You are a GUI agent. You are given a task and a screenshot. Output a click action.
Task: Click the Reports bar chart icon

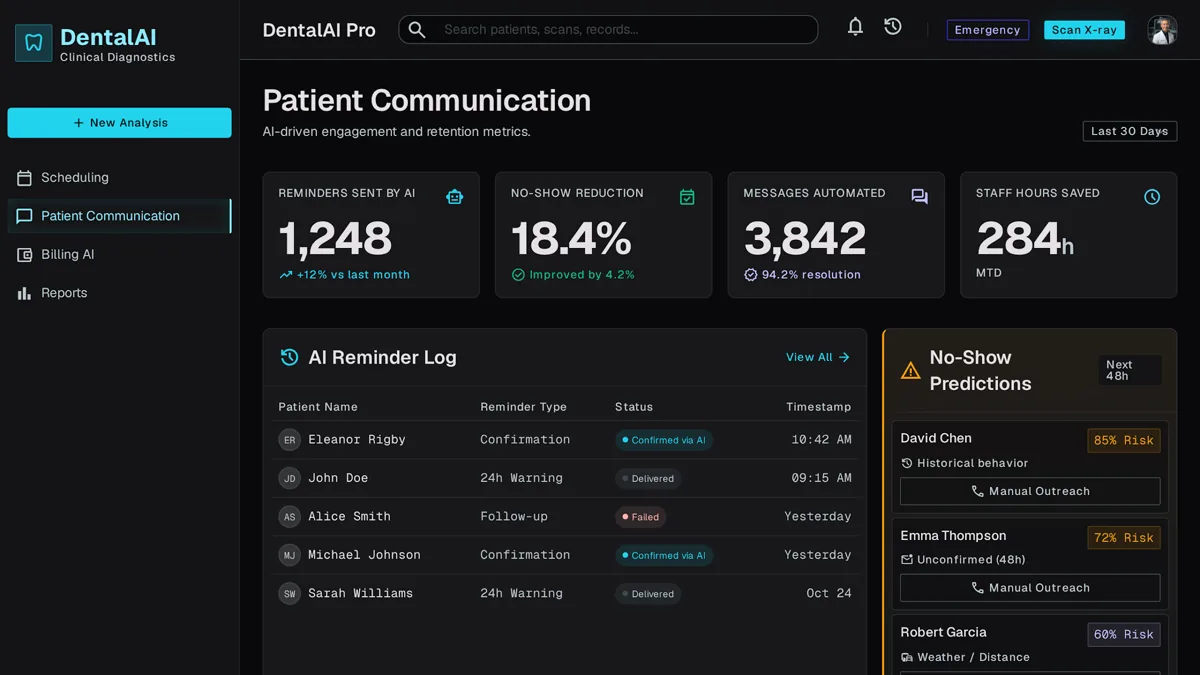[25, 293]
